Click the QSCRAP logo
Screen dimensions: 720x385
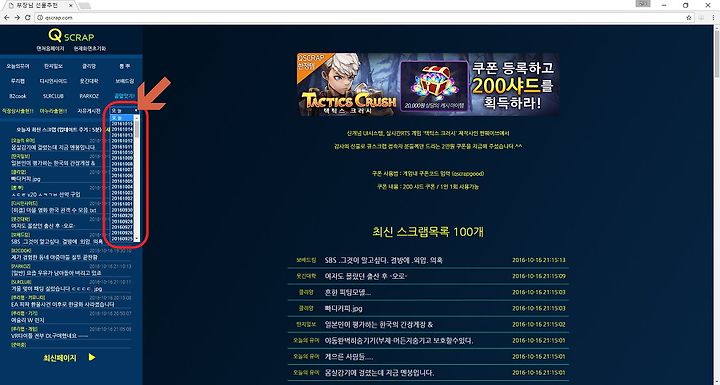(71, 36)
